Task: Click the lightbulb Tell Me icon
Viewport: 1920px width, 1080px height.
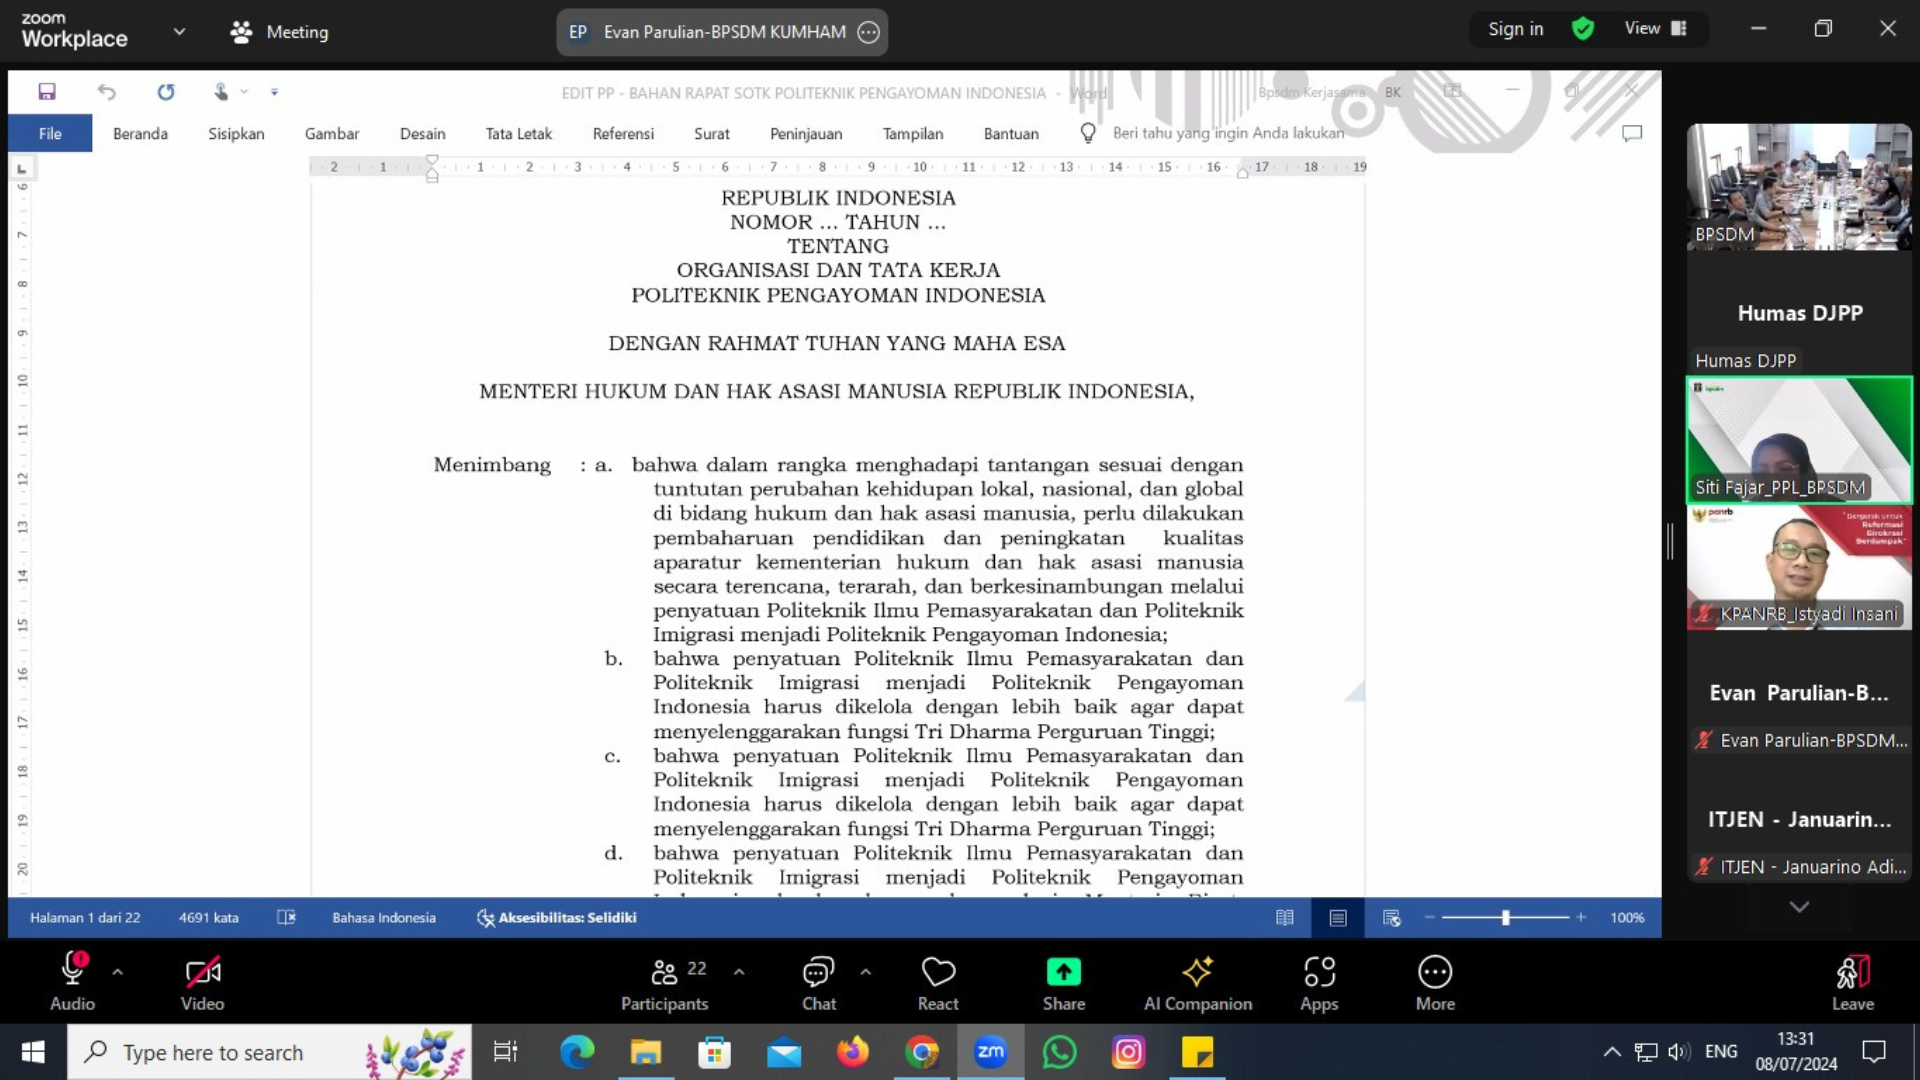Action: pos(1088,132)
